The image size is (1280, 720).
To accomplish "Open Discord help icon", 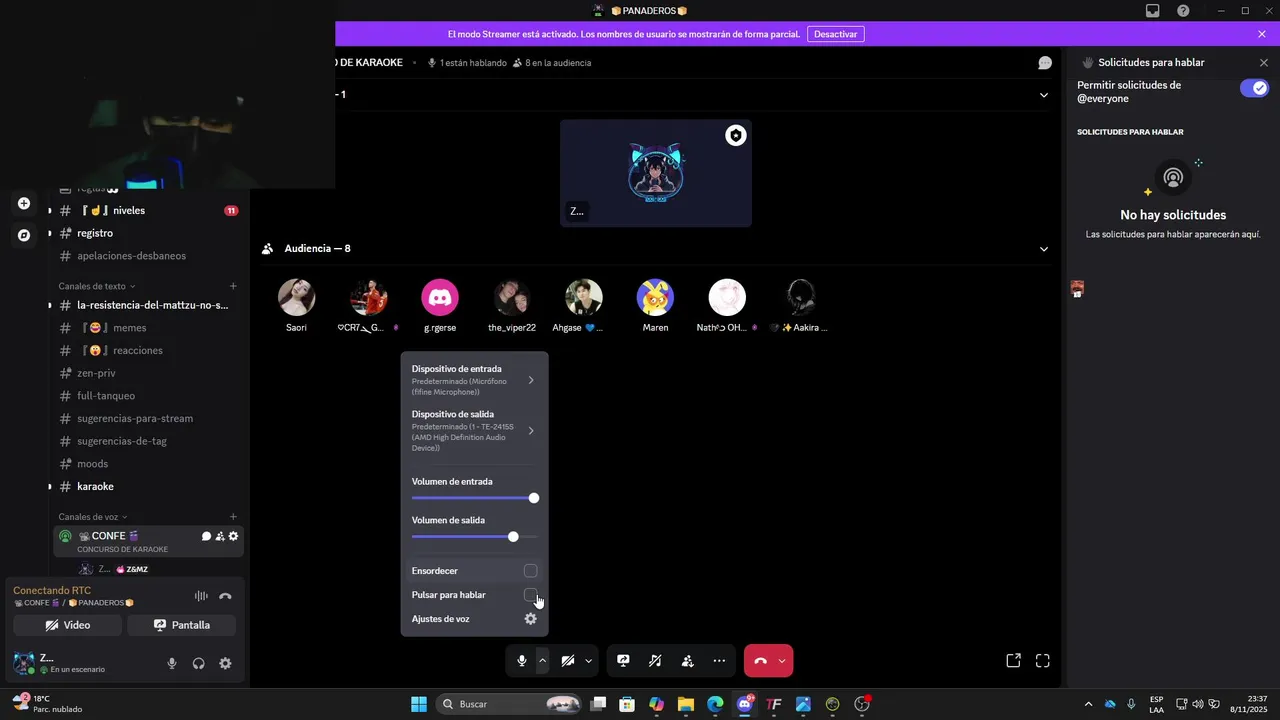I will tap(1184, 11).
